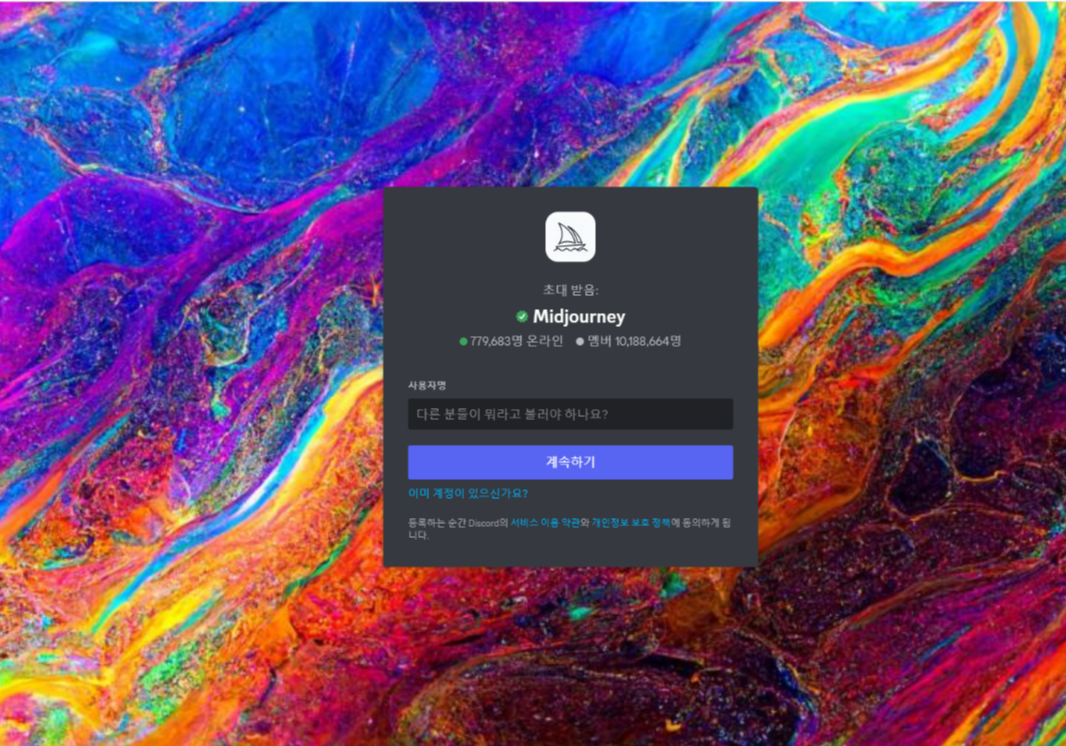Open the 이미 계정이 있으신가요? link
Viewport: 1066px width, 746px height.
pyautogui.click(x=468, y=493)
